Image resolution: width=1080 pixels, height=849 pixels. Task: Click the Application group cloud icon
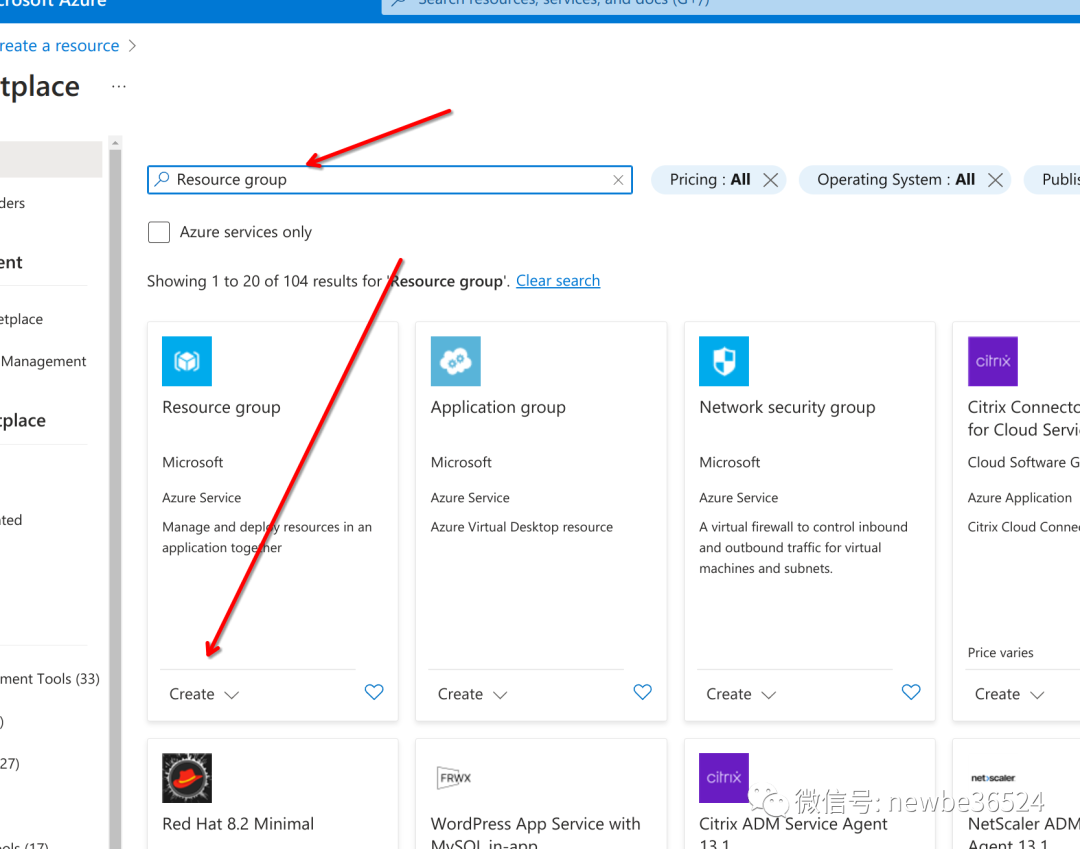tap(455, 361)
